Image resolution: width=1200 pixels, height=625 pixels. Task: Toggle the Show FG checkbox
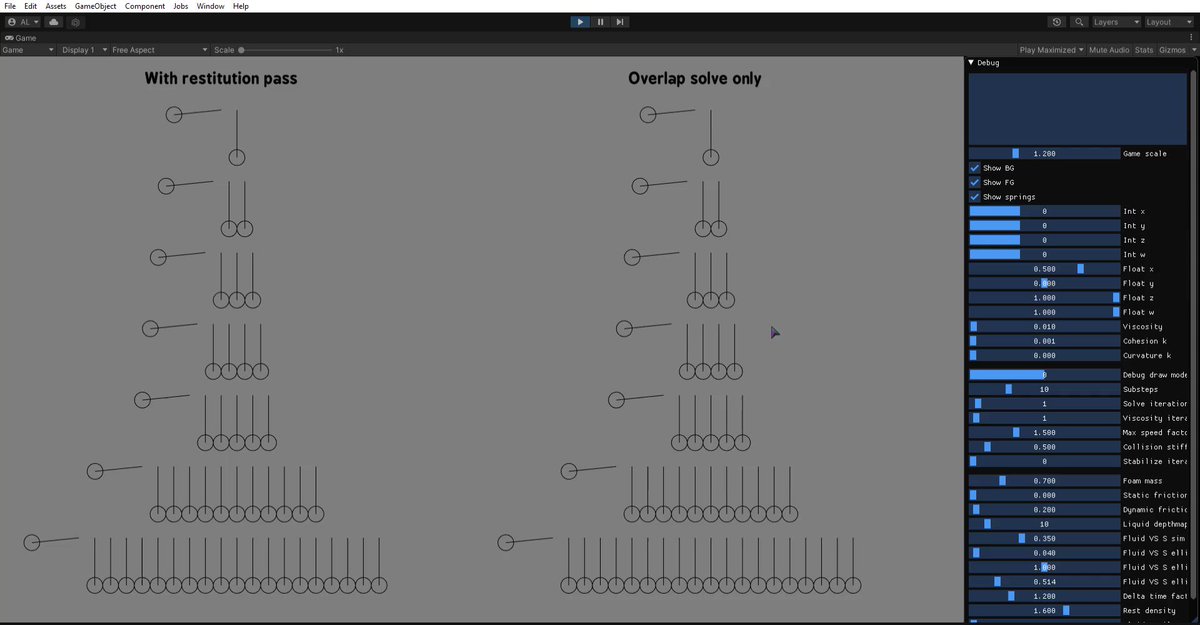click(974, 182)
